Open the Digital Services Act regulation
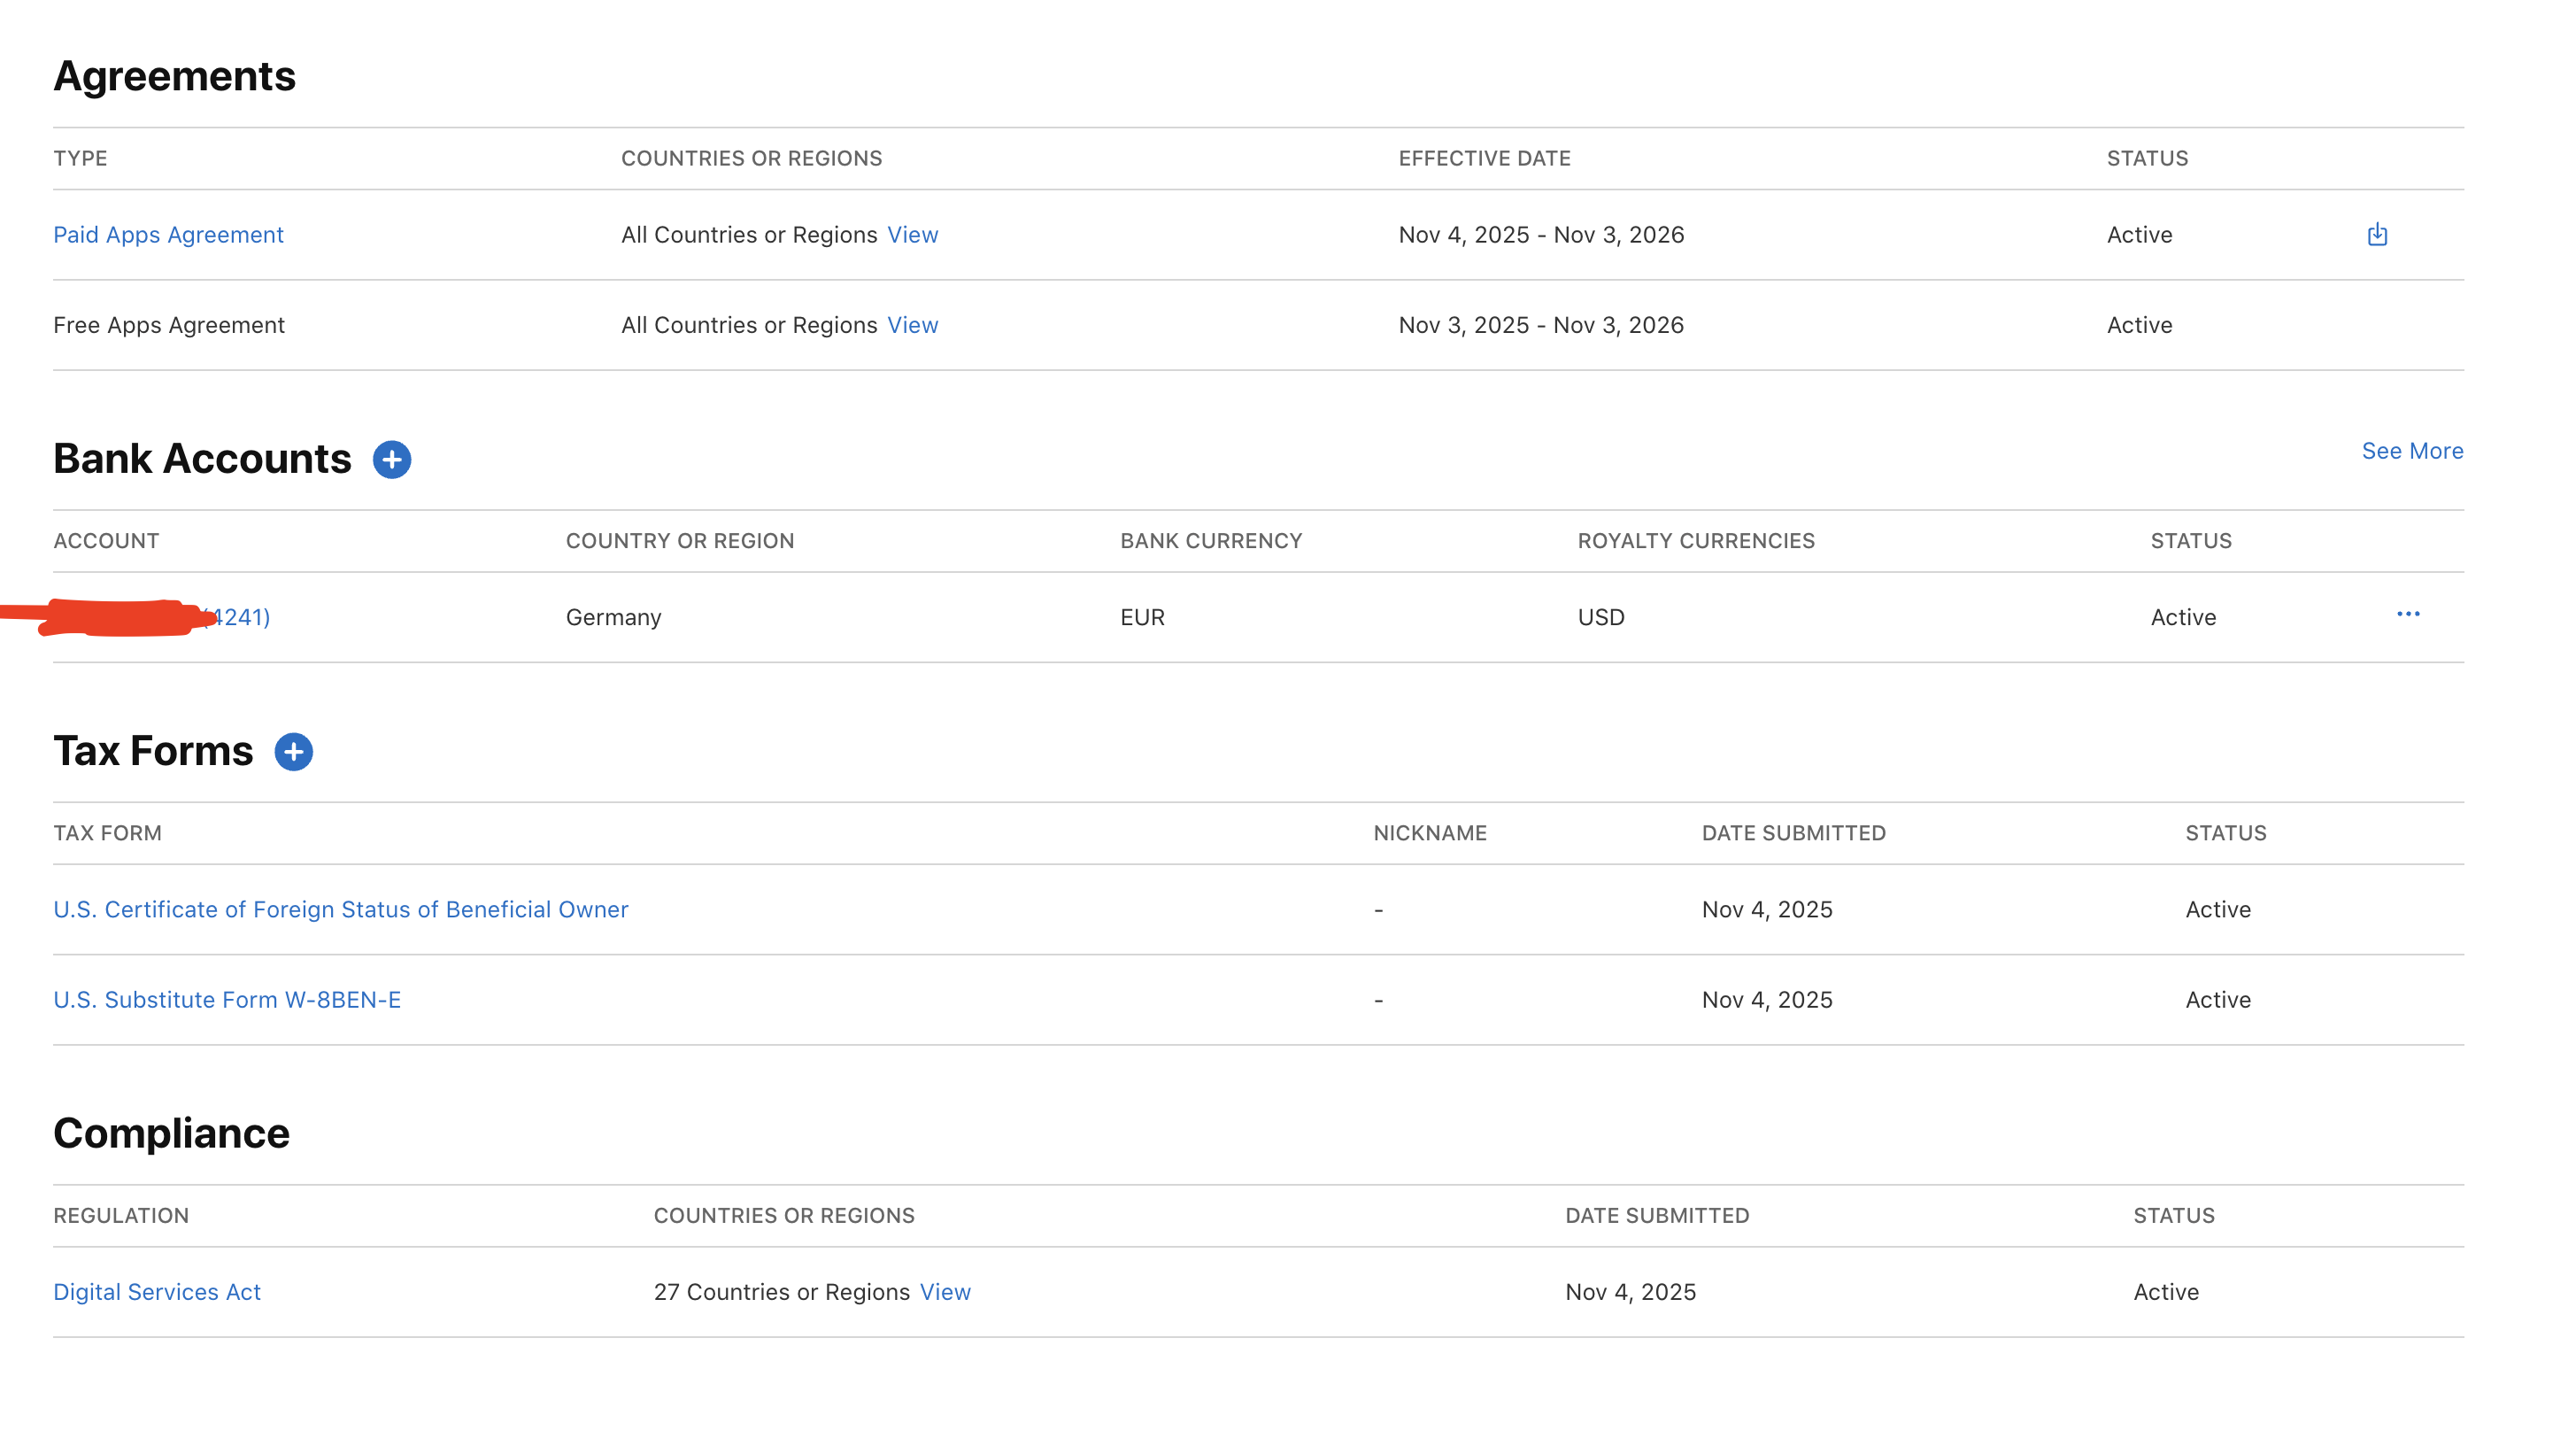The width and height of the screenshot is (2576, 1454). coord(157,1292)
